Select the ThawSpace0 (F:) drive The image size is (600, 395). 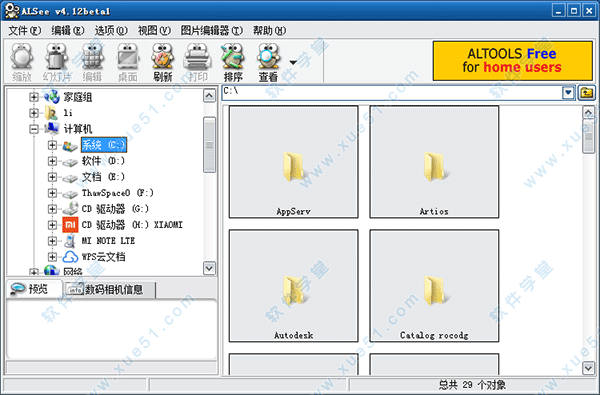[x=117, y=193]
